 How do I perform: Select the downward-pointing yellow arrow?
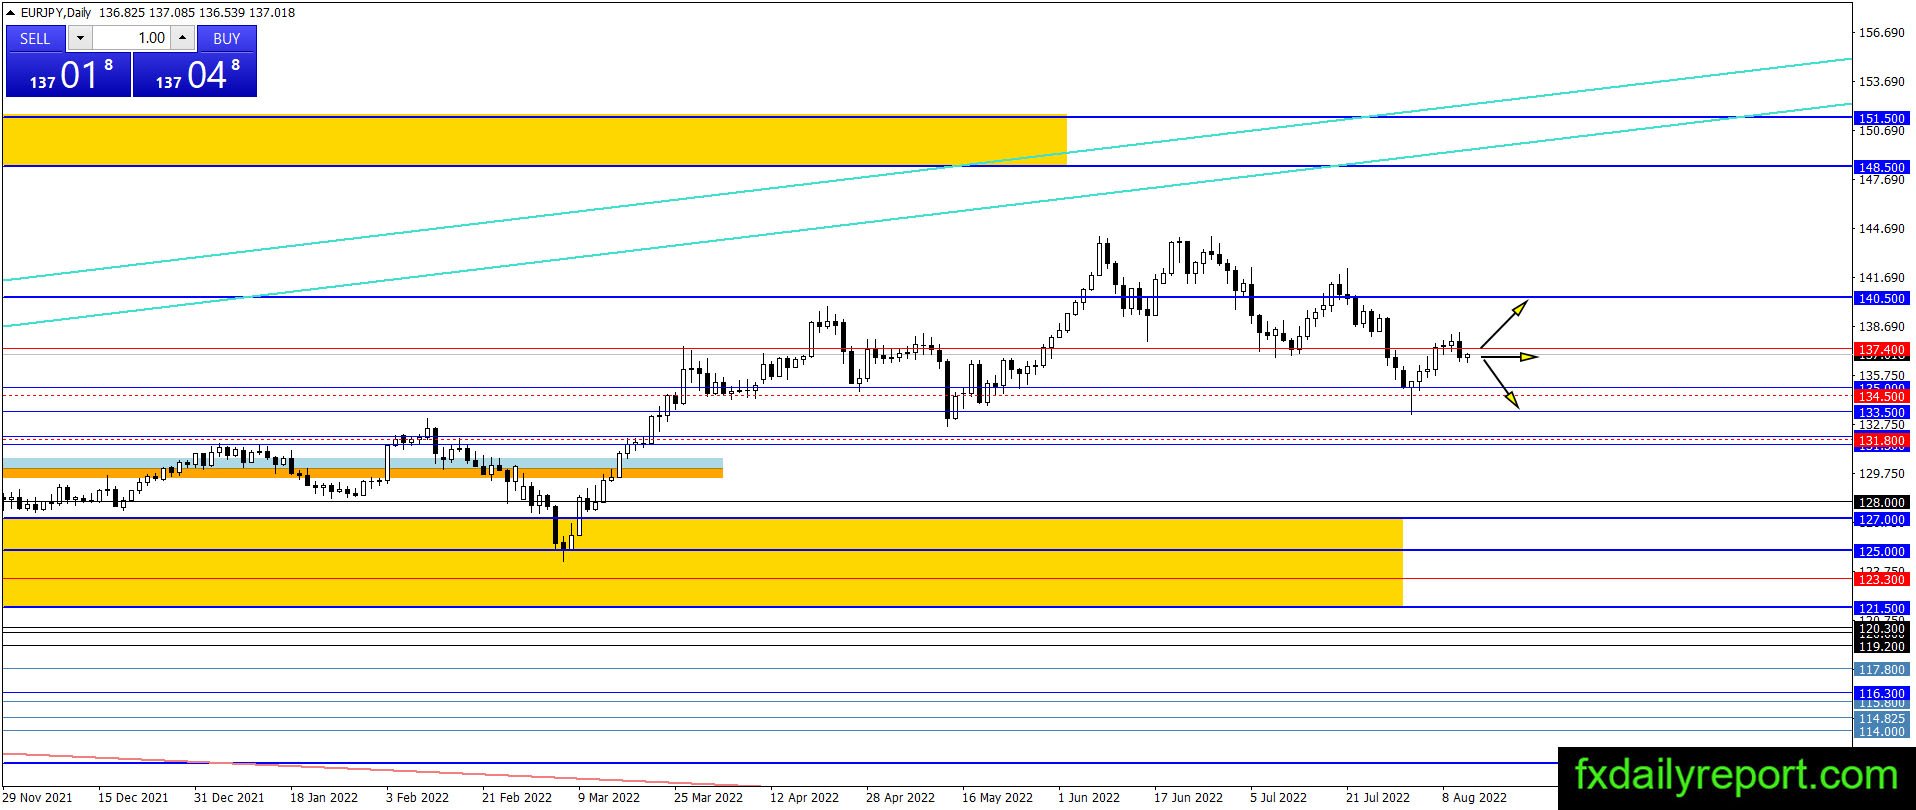click(x=1500, y=384)
